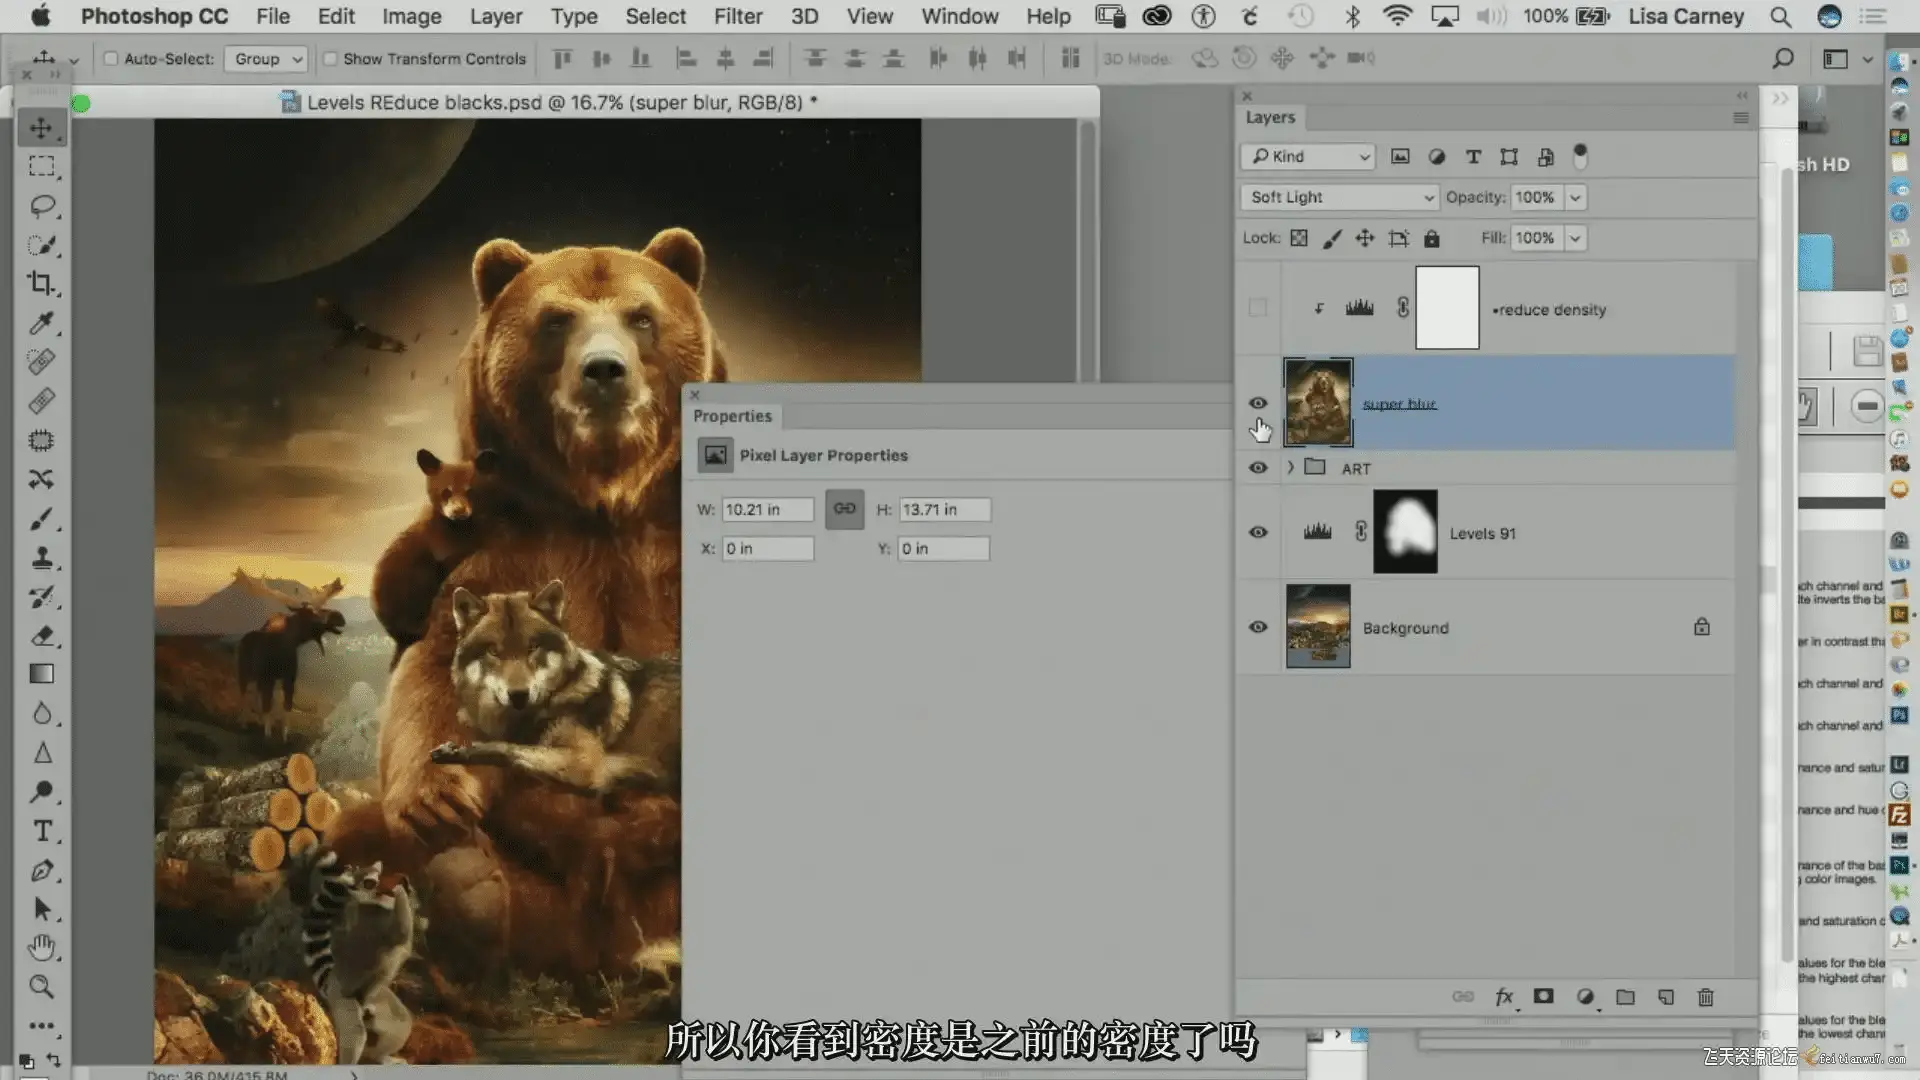Click the width input field

[766, 510]
